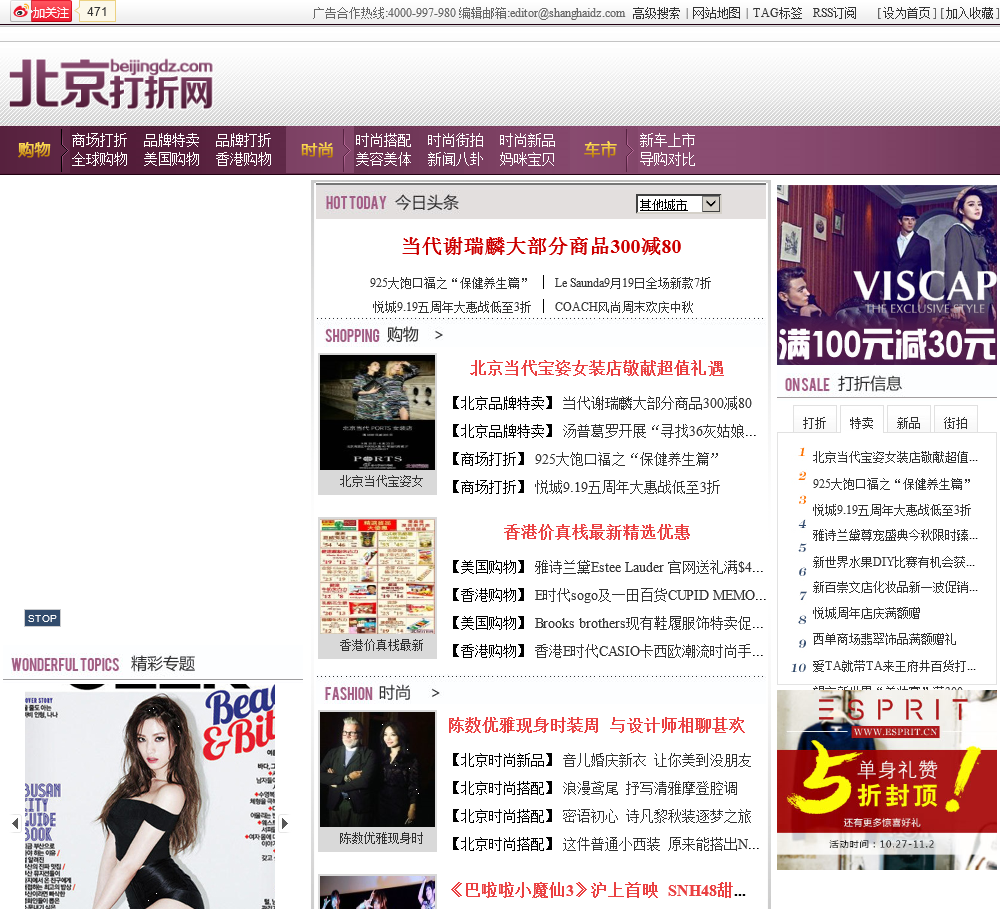The width and height of the screenshot is (1000, 909).
Task: Open ranked item 8 西单商场翡翠饰品满额赠礼
Action: click(x=884, y=639)
